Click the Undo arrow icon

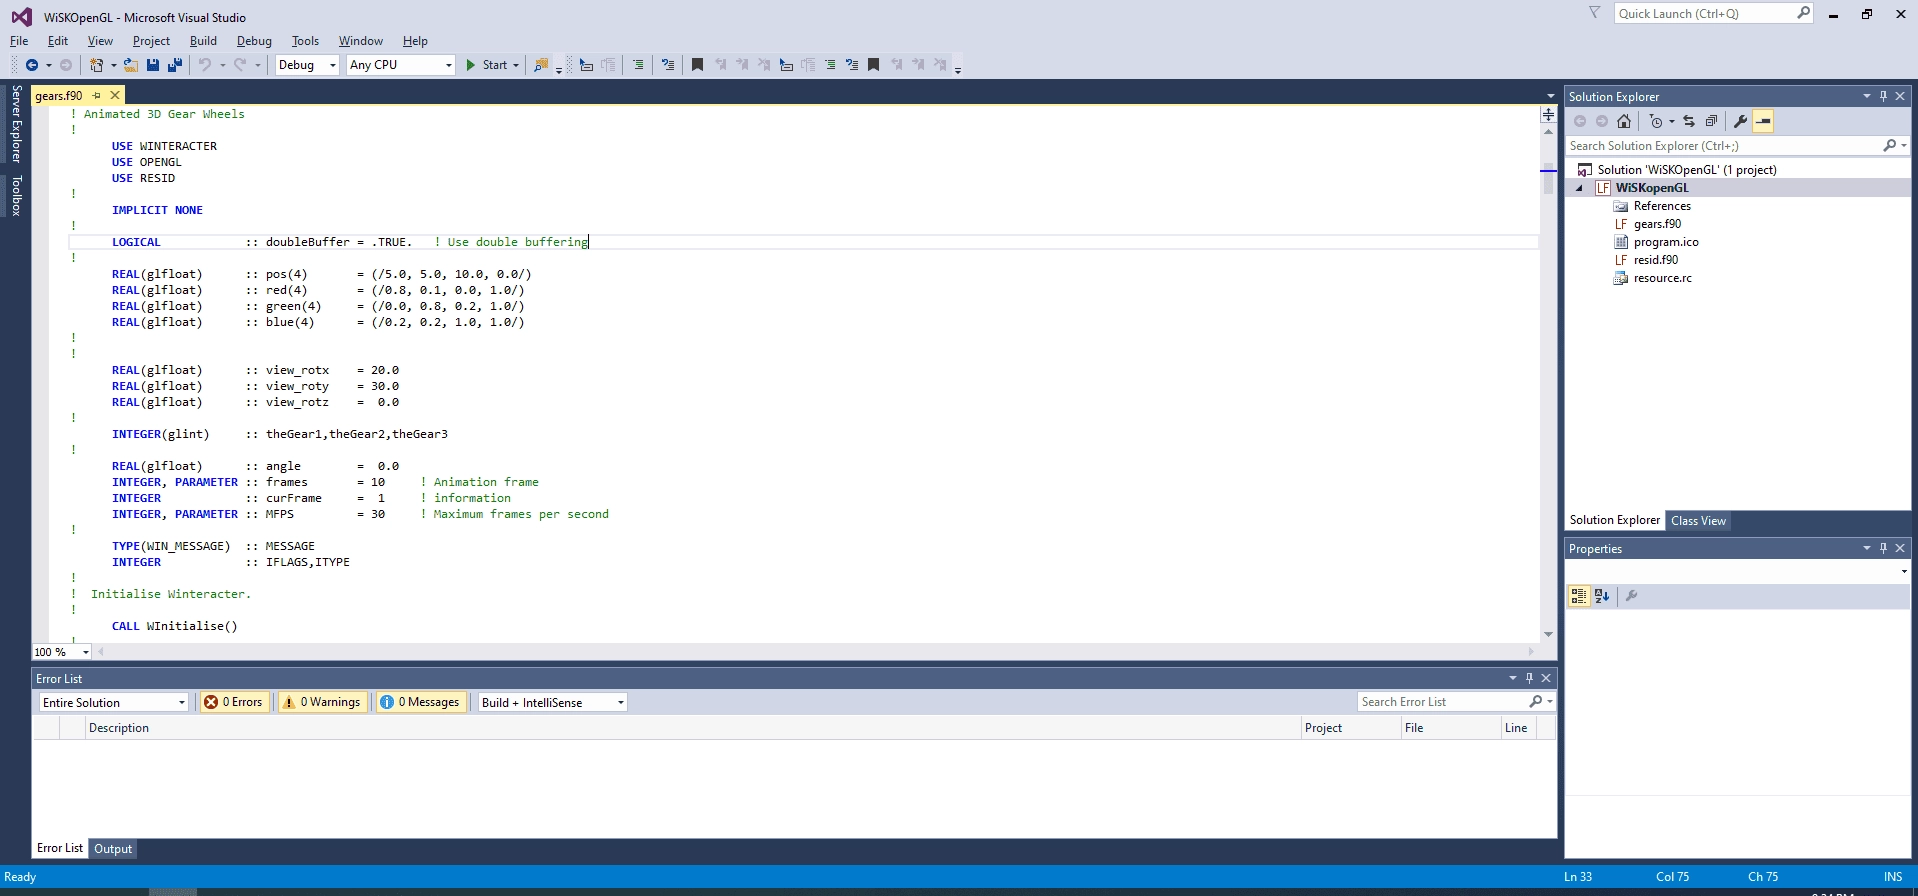point(205,65)
